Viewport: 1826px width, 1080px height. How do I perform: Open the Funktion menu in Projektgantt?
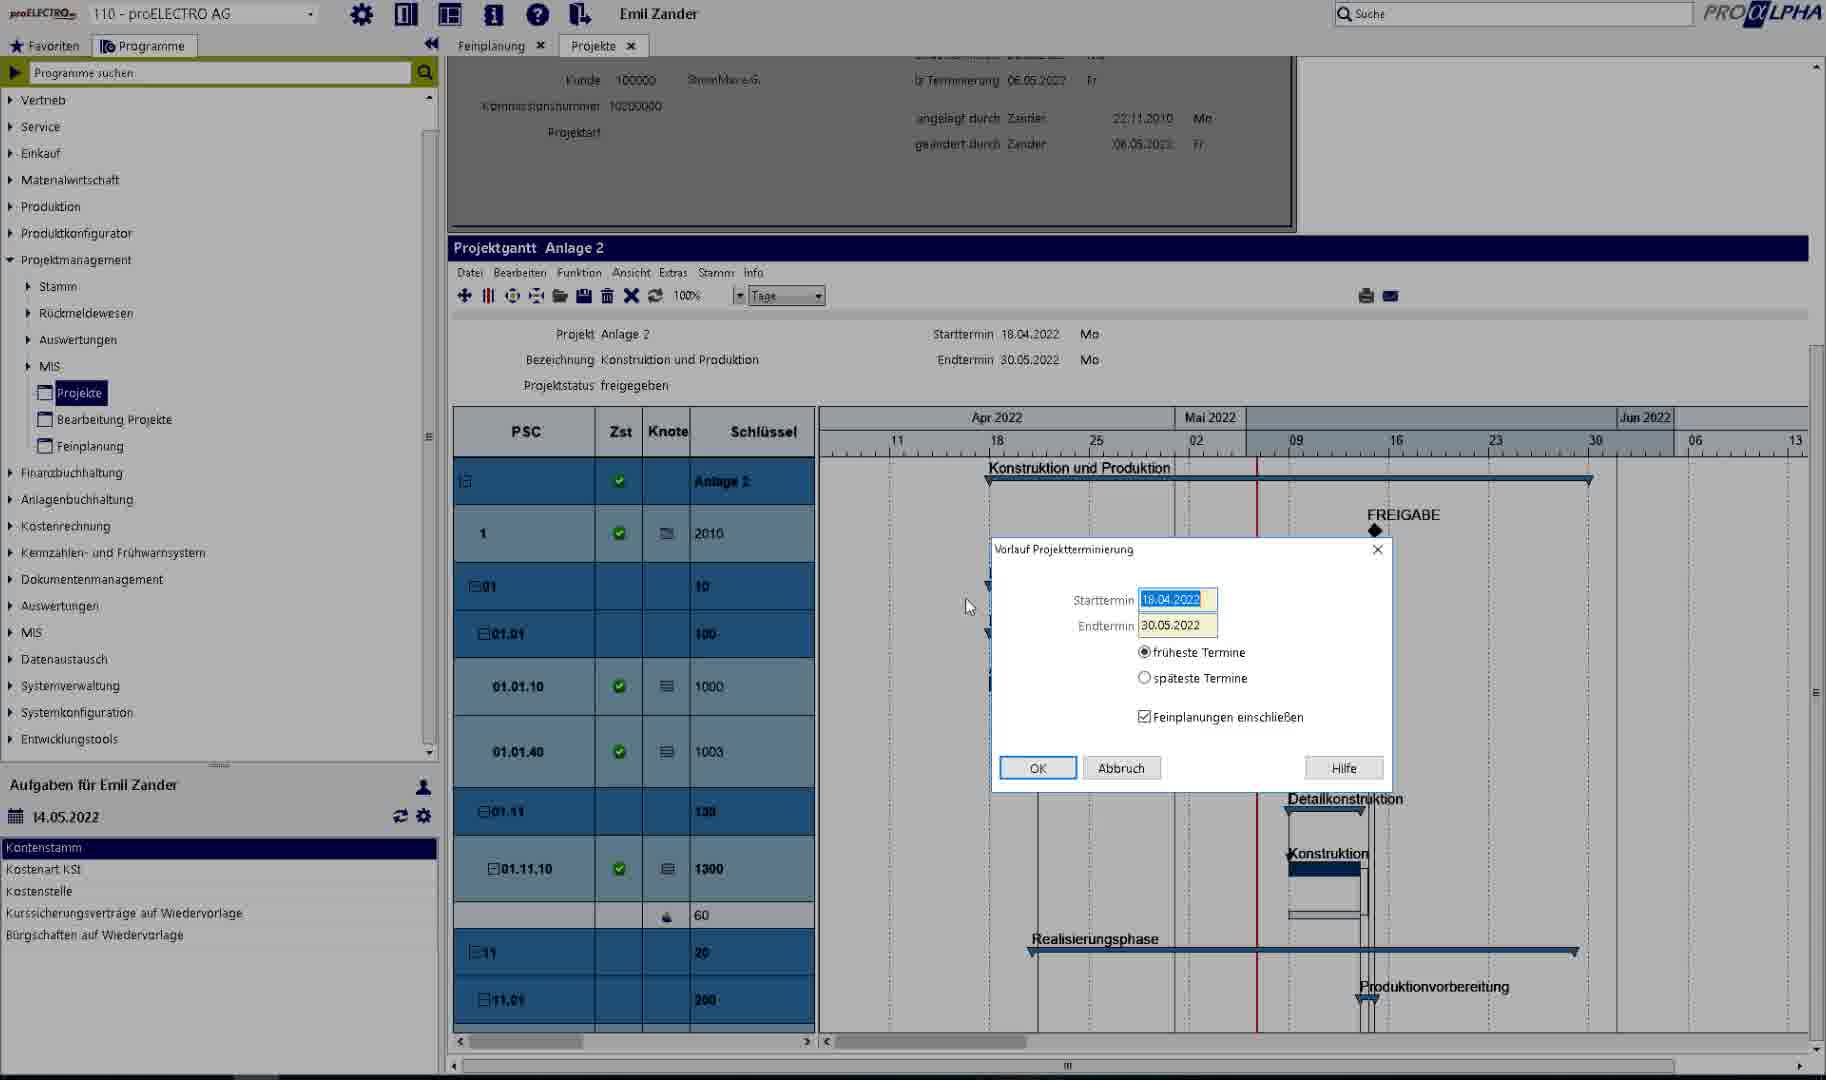[x=579, y=272]
